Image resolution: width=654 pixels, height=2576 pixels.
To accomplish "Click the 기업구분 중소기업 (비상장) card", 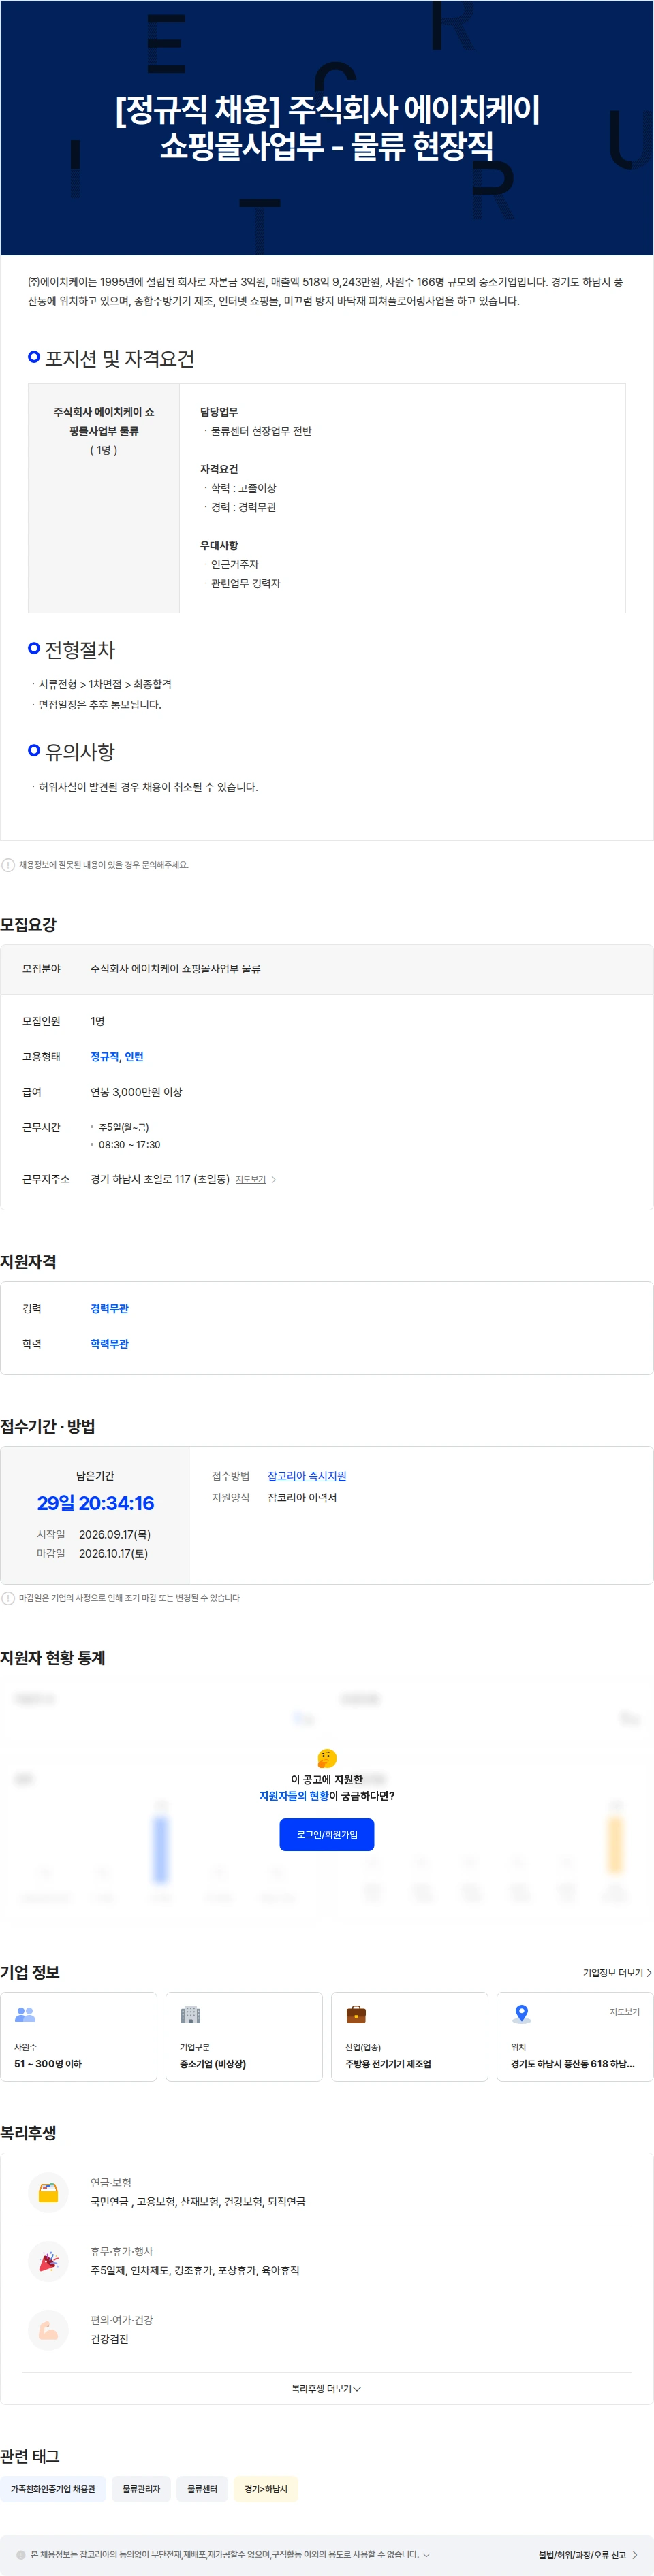I will click(x=244, y=2037).
